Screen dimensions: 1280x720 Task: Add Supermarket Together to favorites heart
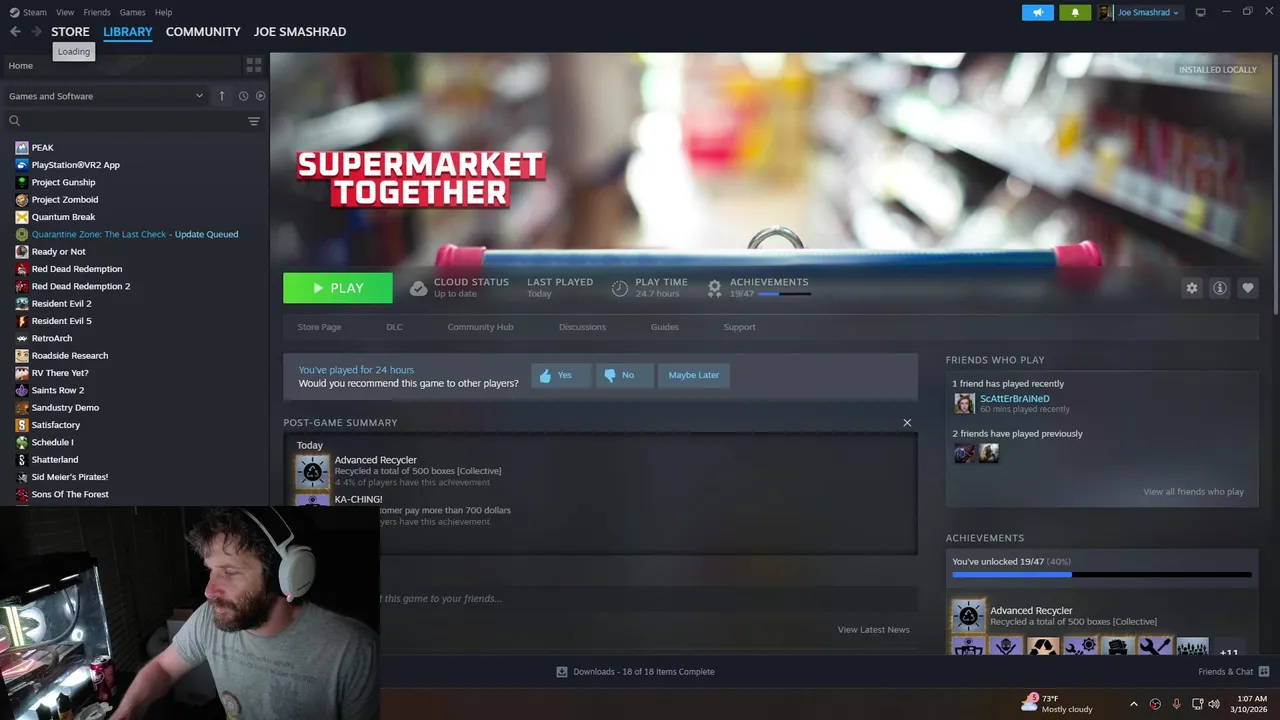1247,288
